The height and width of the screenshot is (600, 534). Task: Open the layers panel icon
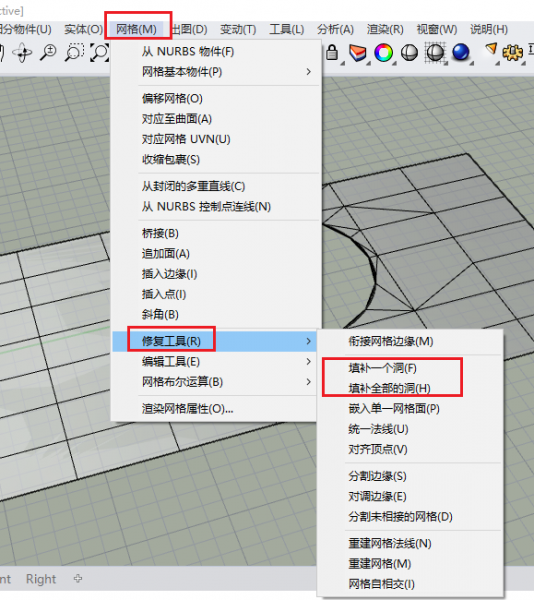coord(358,53)
